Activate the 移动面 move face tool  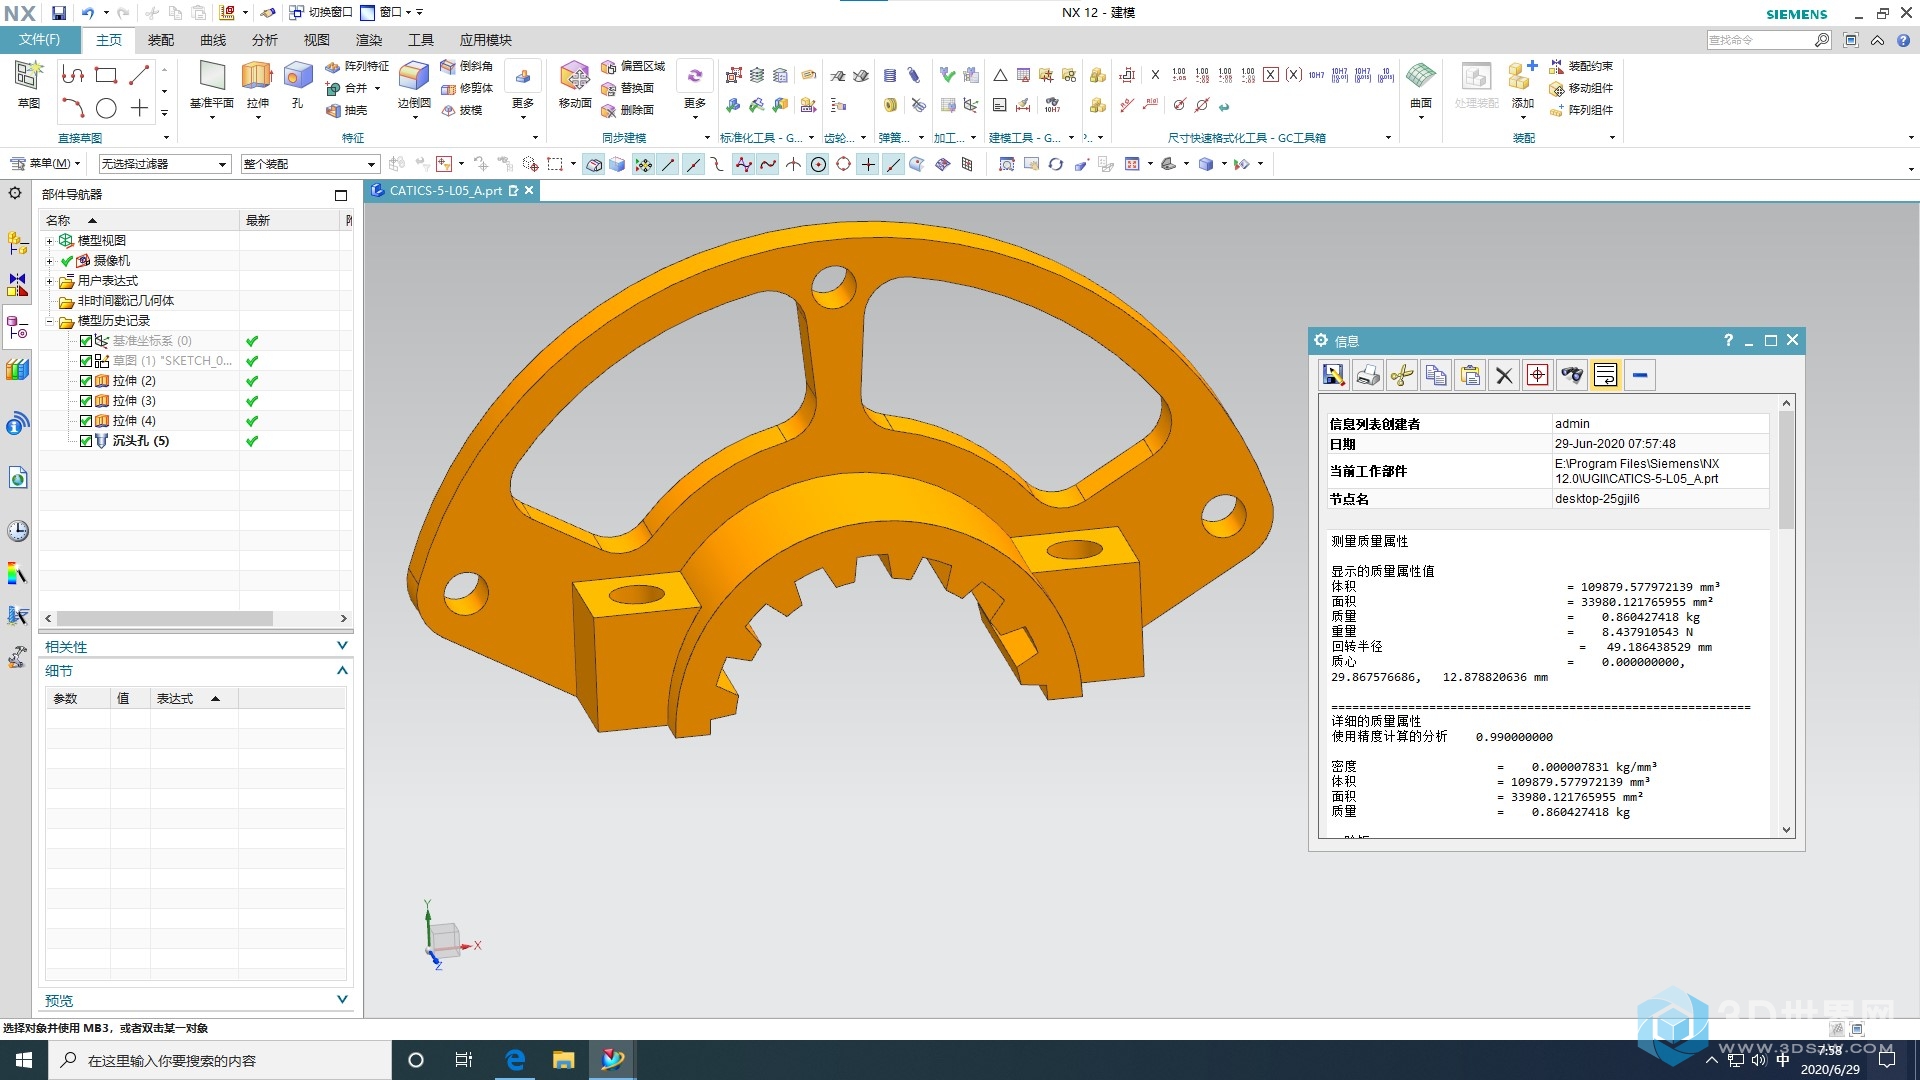pyautogui.click(x=575, y=84)
